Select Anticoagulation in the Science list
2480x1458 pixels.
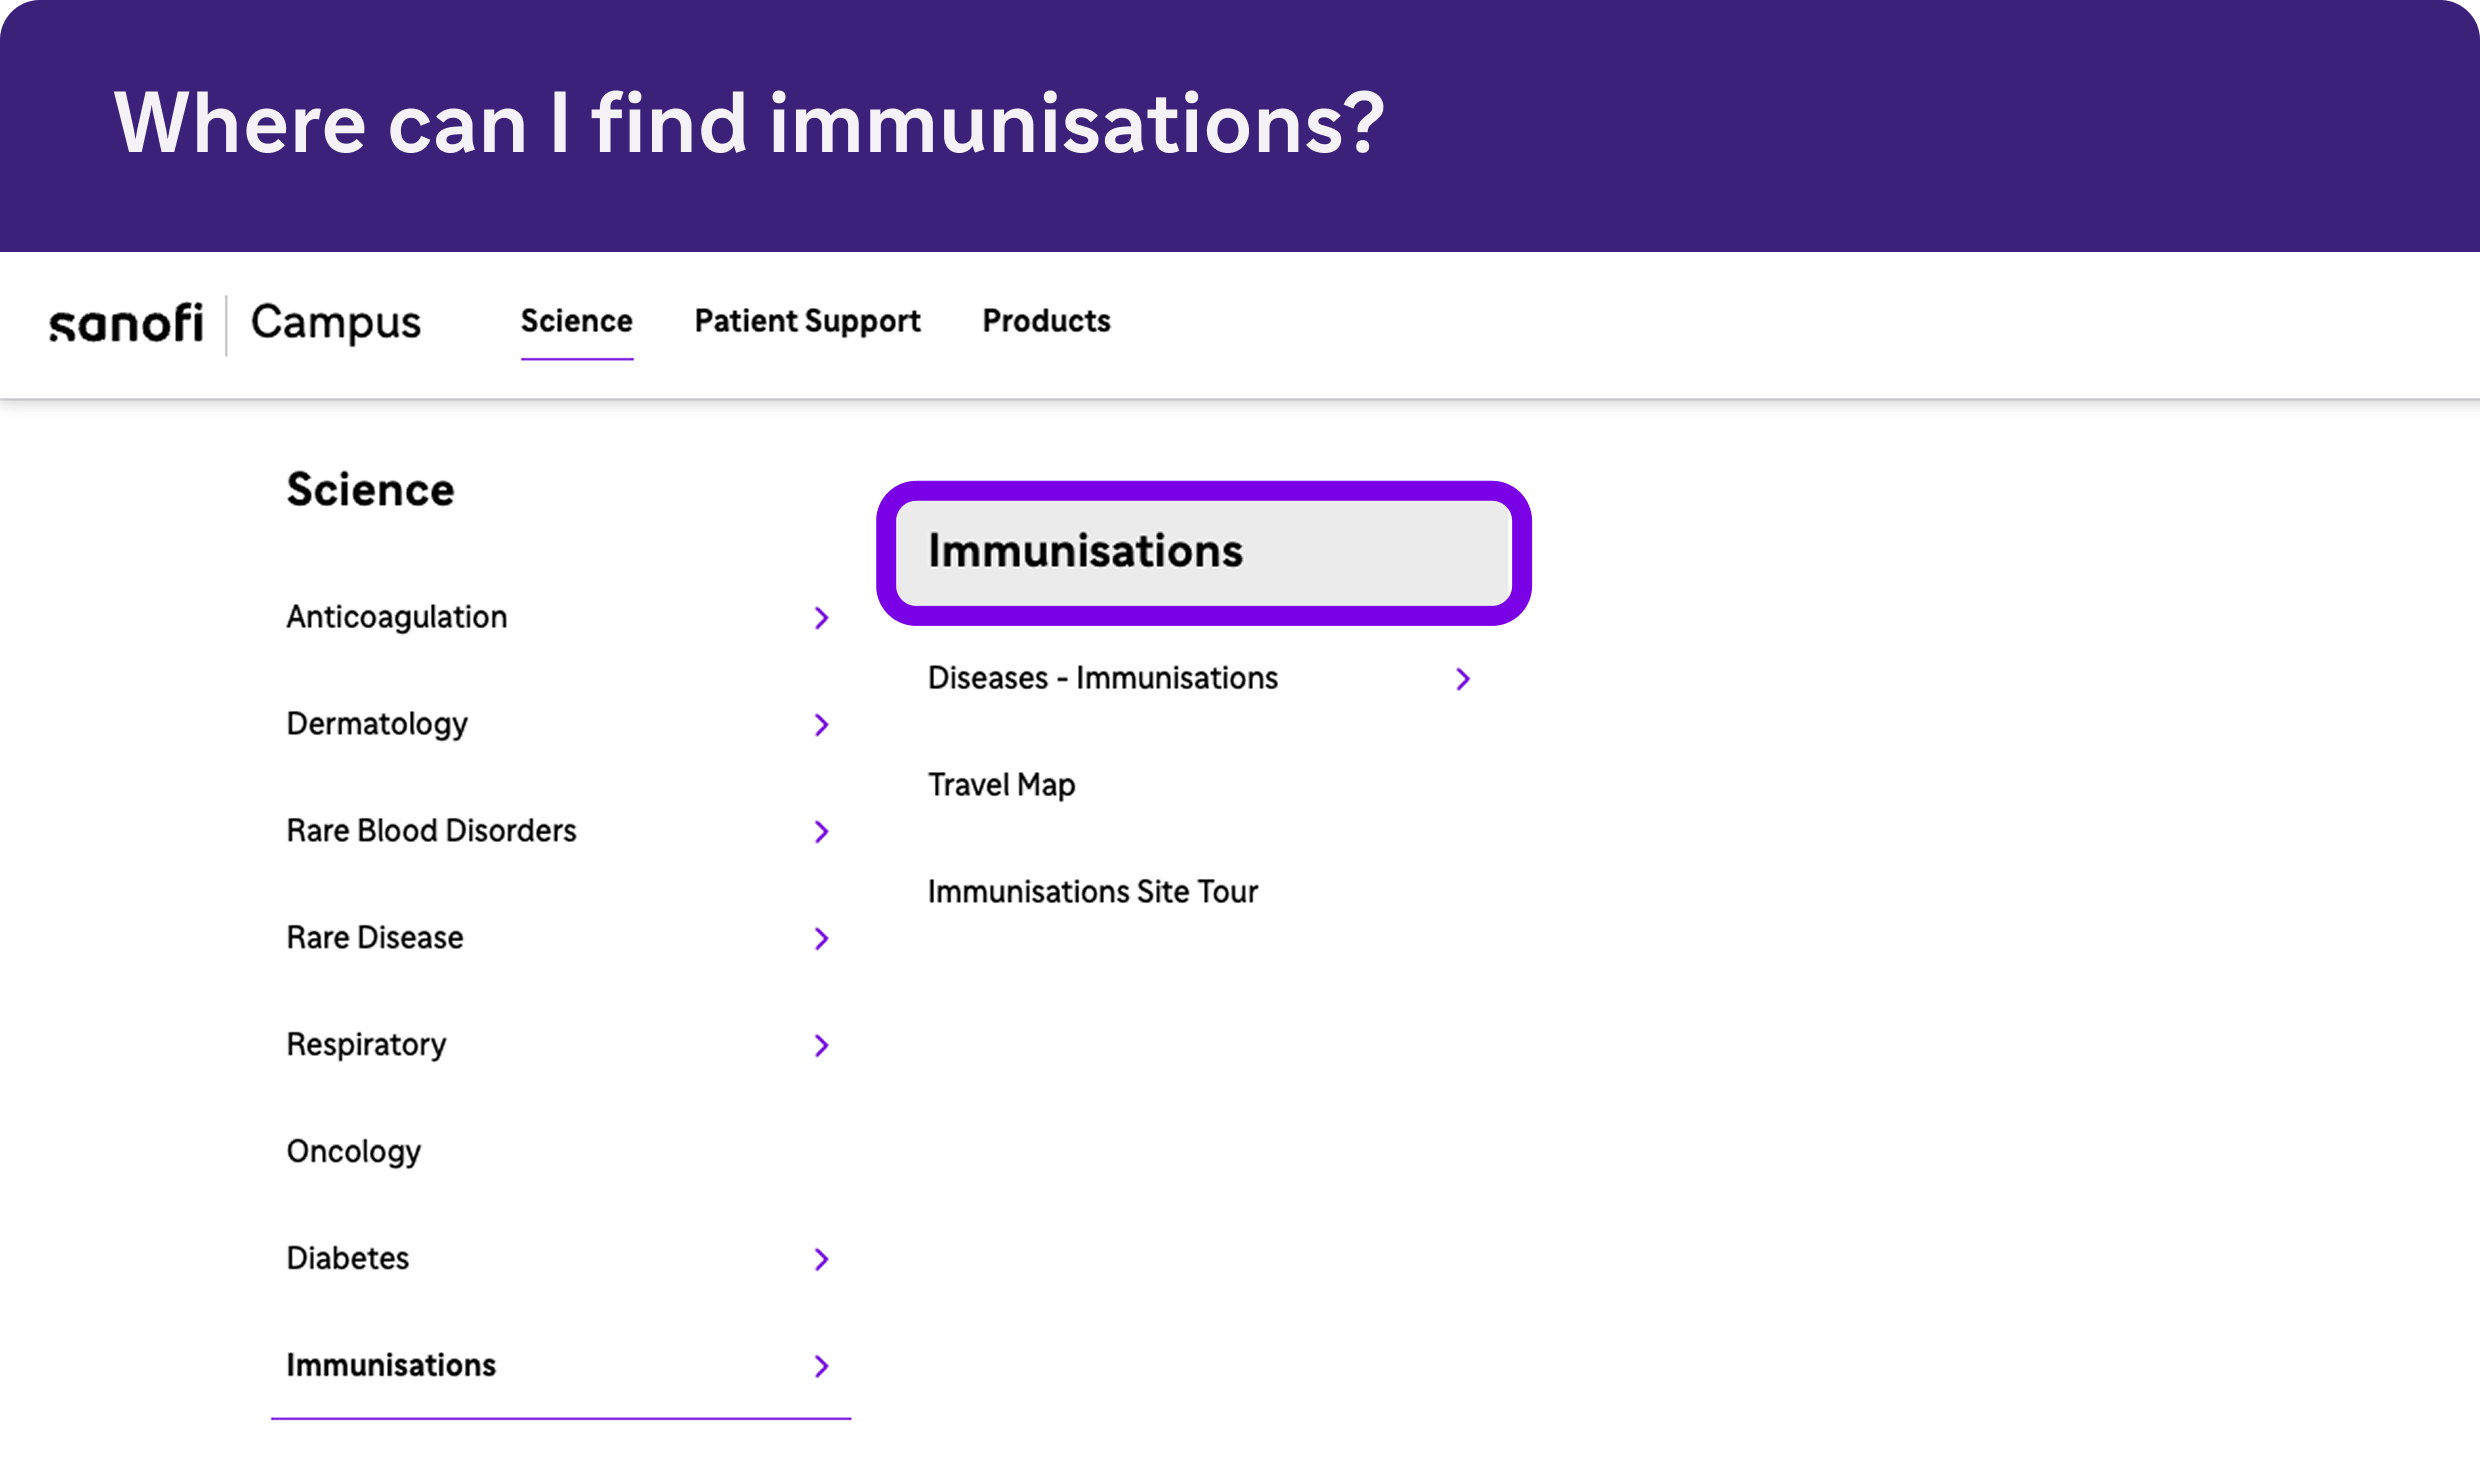pyautogui.click(x=396, y=617)
